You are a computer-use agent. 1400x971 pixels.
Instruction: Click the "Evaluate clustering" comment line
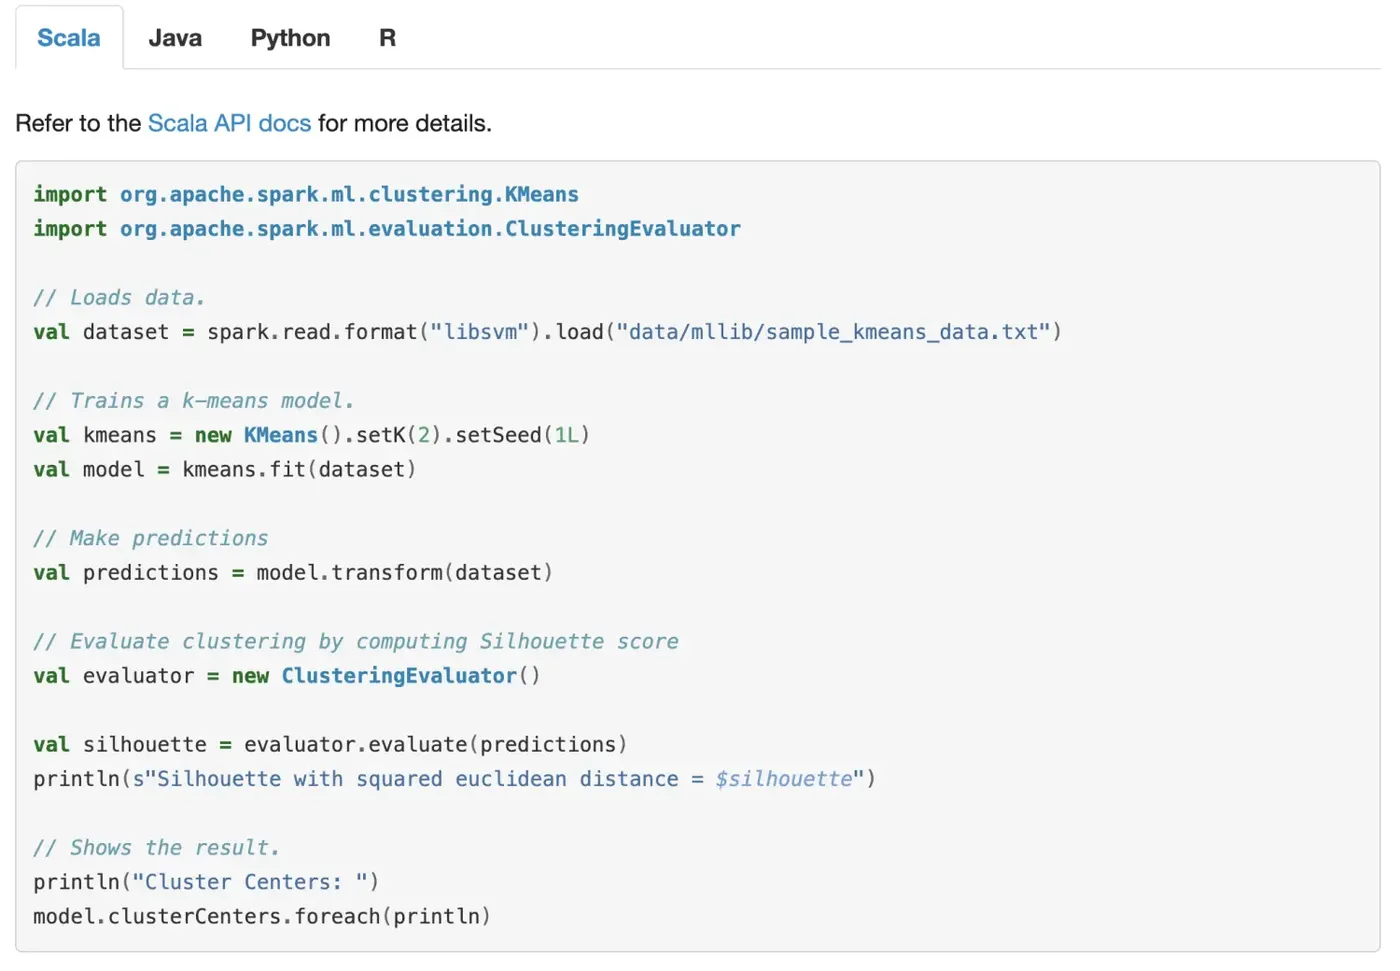356,641
